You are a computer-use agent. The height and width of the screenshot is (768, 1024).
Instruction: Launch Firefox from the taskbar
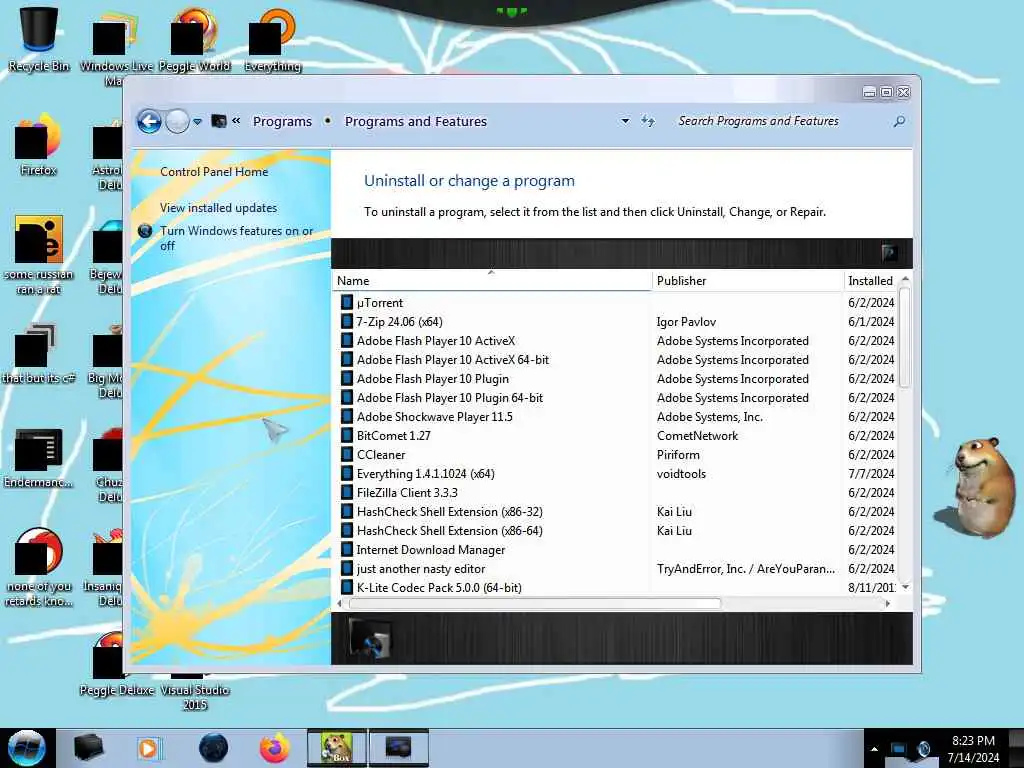275,748
